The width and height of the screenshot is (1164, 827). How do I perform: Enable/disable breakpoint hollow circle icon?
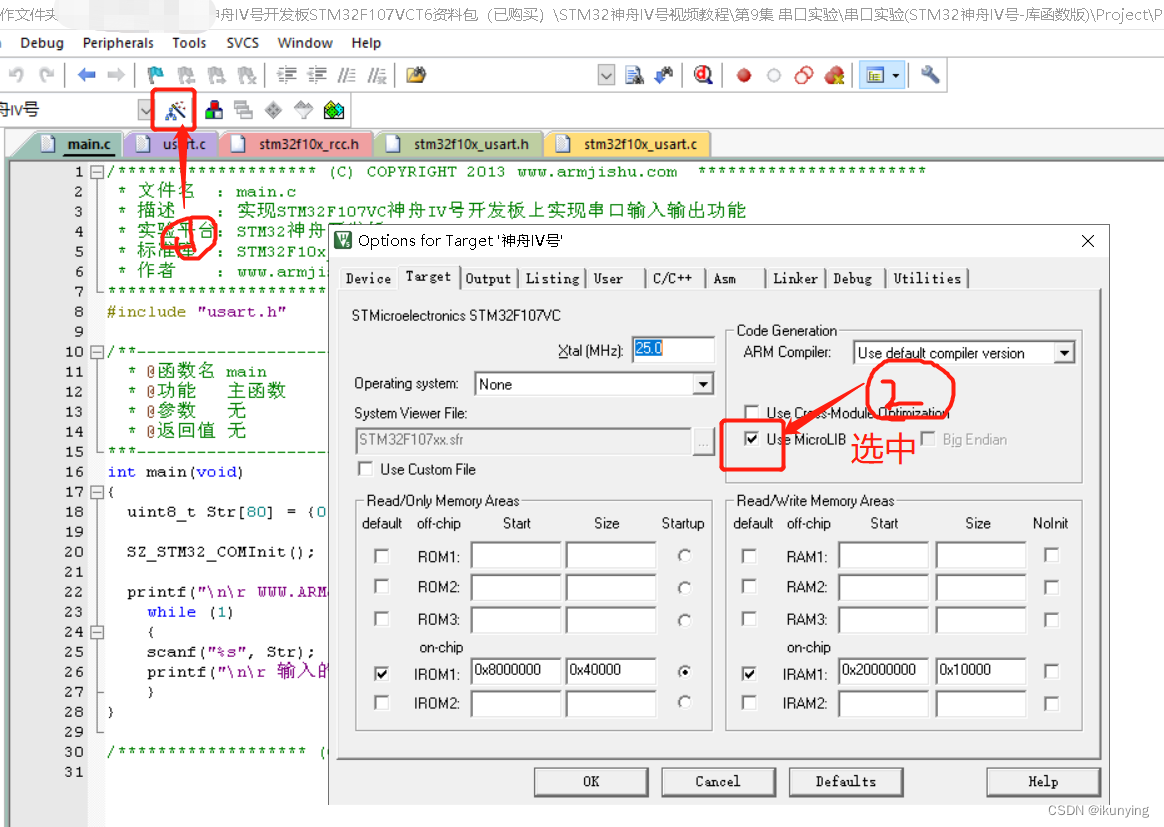click(774, 76)
